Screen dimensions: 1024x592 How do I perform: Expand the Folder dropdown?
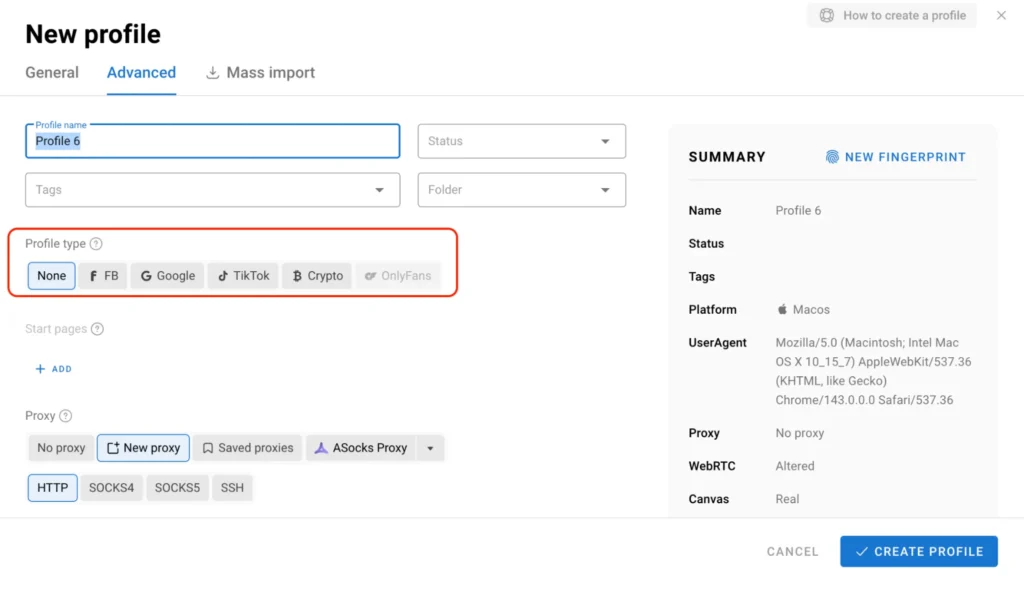[x=521, y=190]
